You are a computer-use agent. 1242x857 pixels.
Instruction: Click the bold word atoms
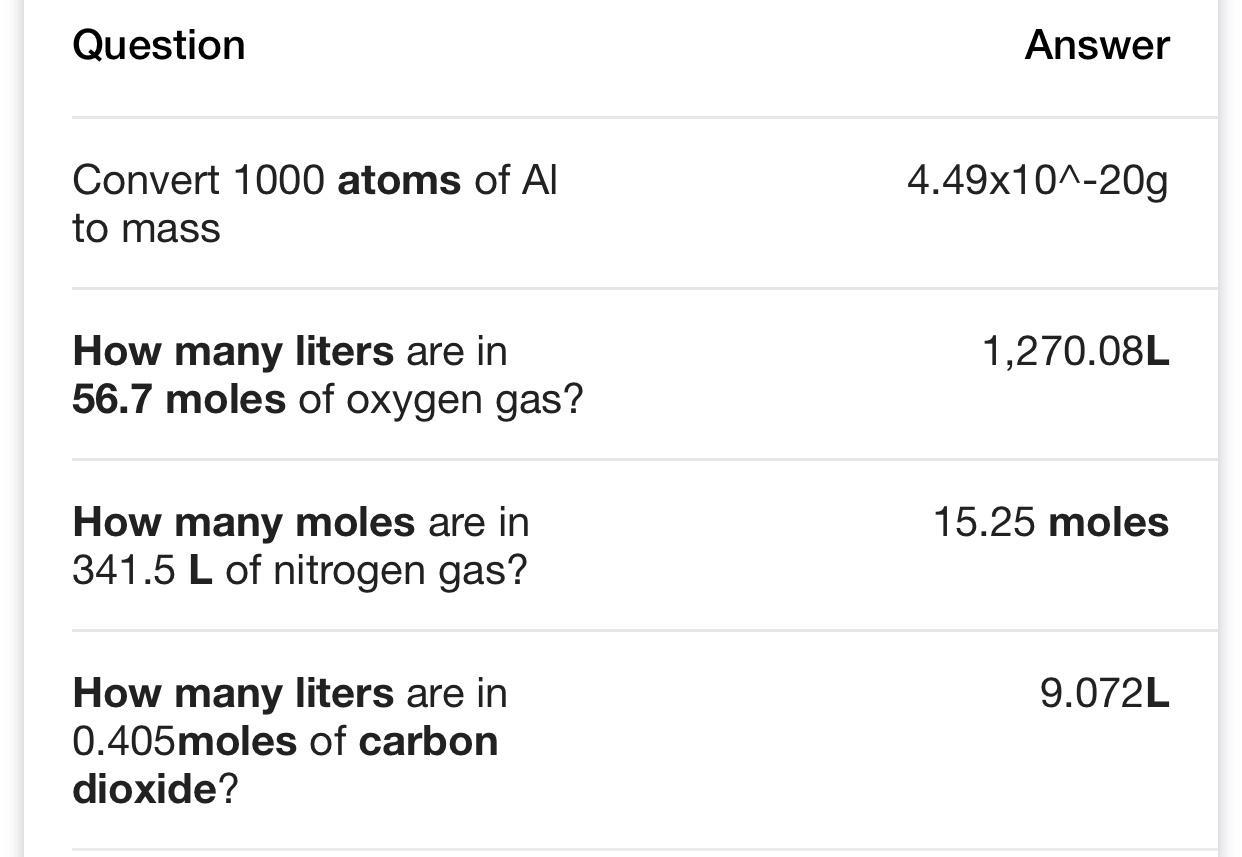tap(399, 181)
